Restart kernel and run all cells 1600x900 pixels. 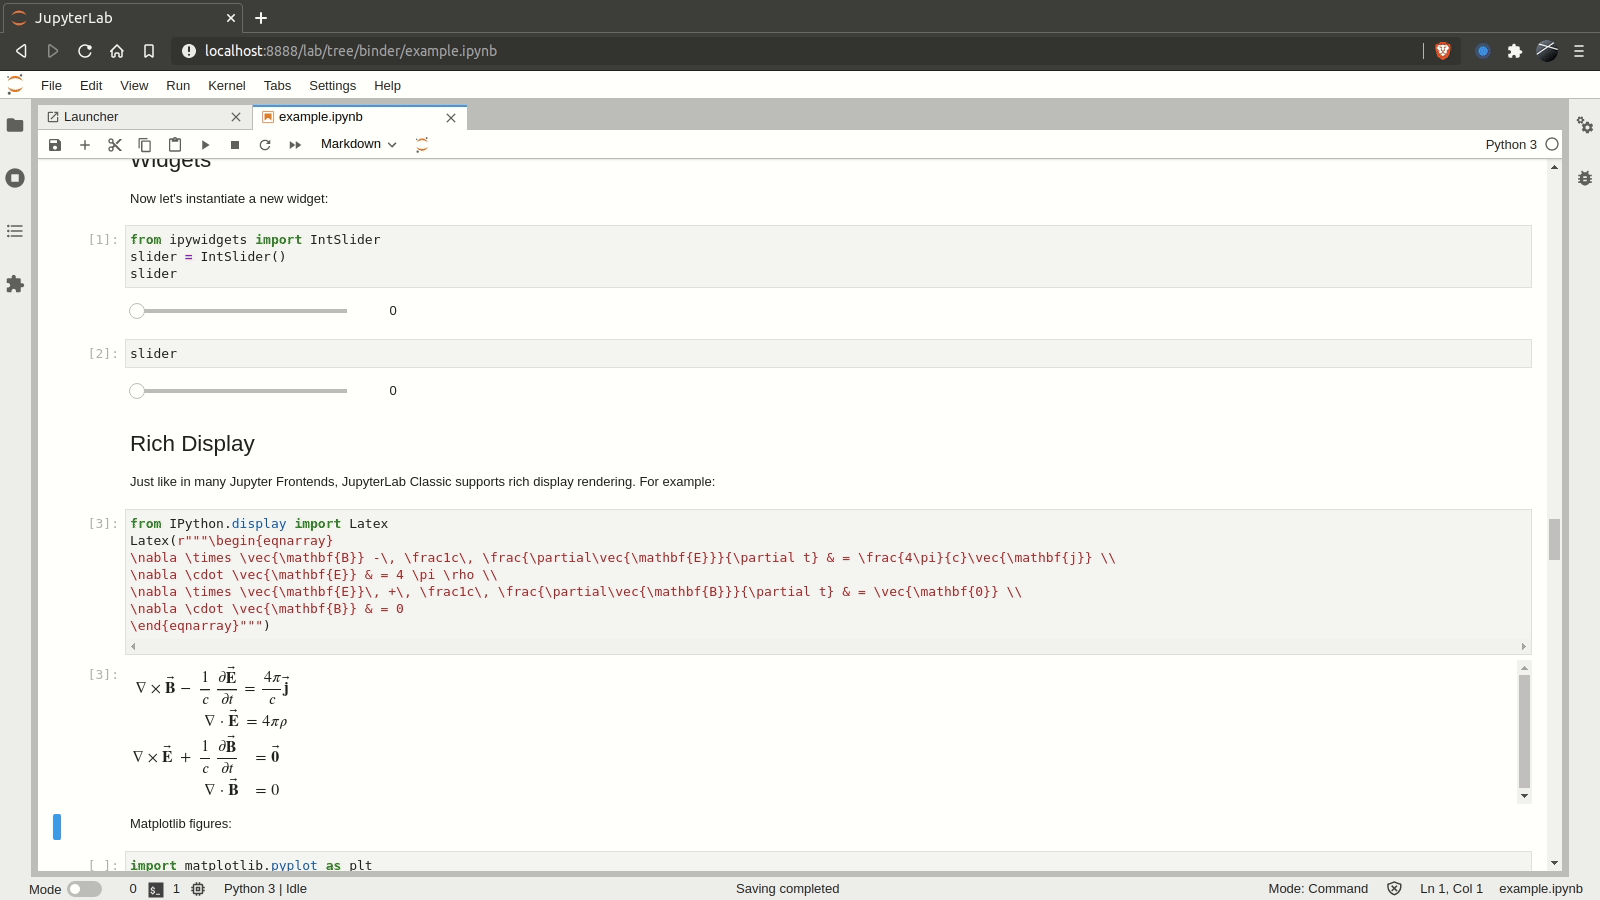[x=295, y=145]
